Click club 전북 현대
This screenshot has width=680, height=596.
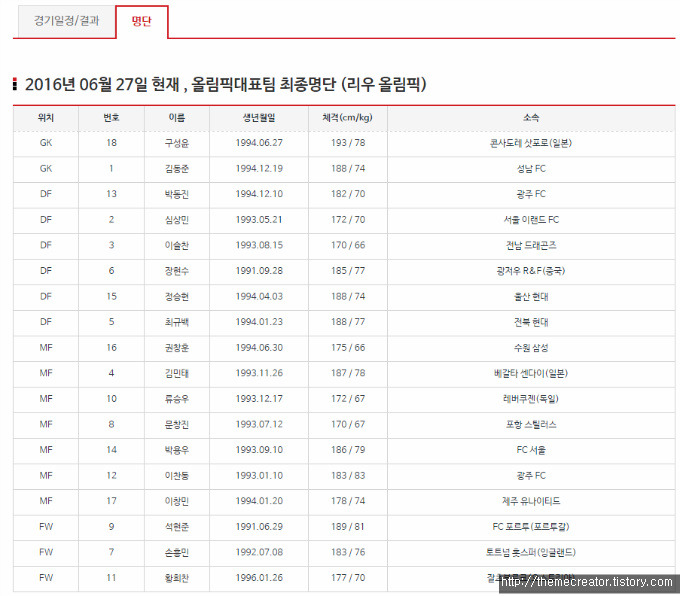click(531, 322)
